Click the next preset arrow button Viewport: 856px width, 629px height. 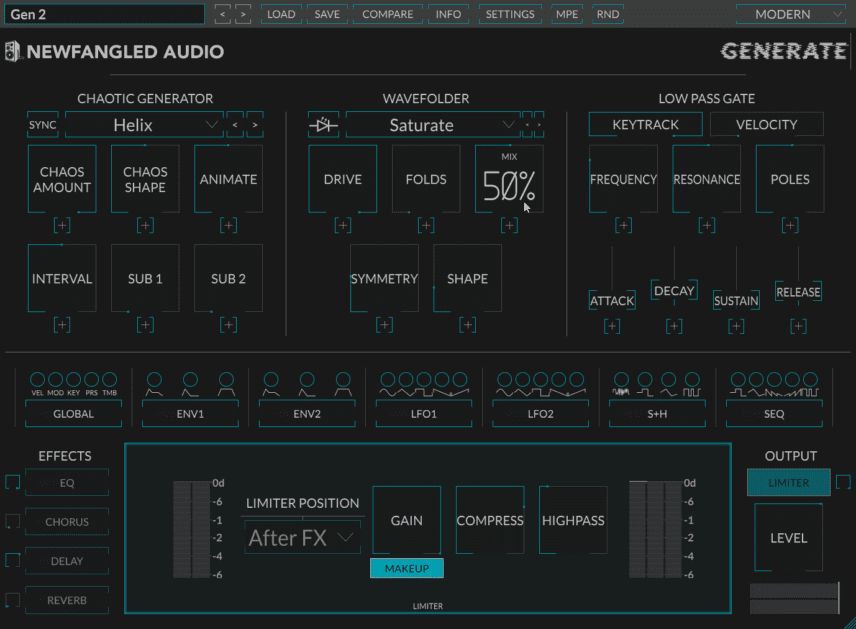coord(243,14)
